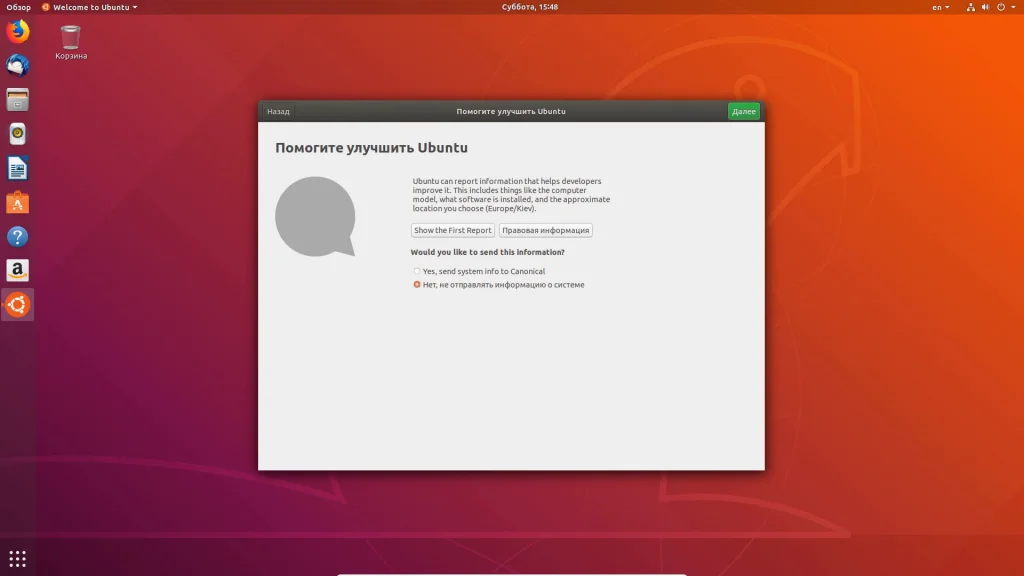Viewport: 1024px width, 576px height.
Task: Click the heading Помогите улучшить Ubuntu
Action: pyautogui.click(x=372, y=148)
